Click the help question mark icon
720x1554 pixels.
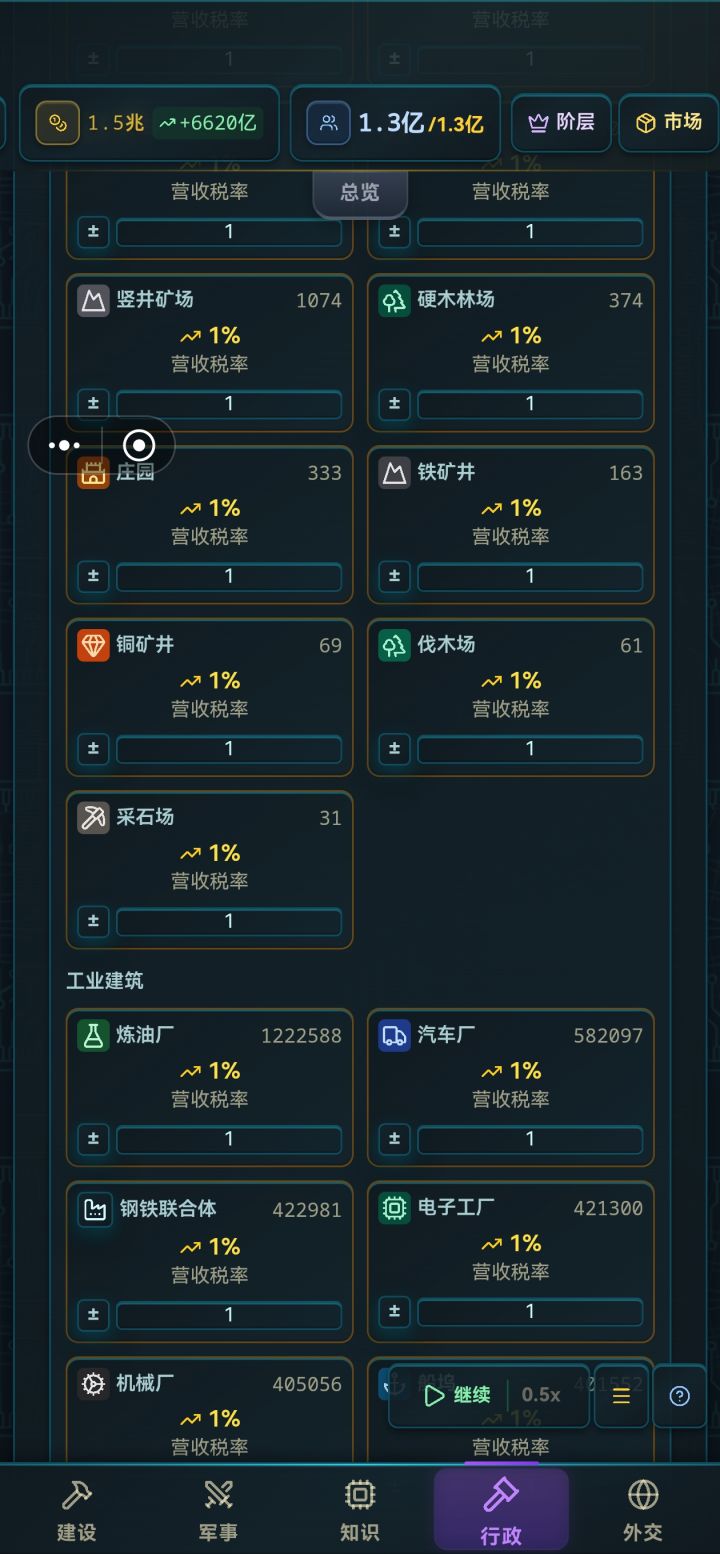[x=680, y=1396]
